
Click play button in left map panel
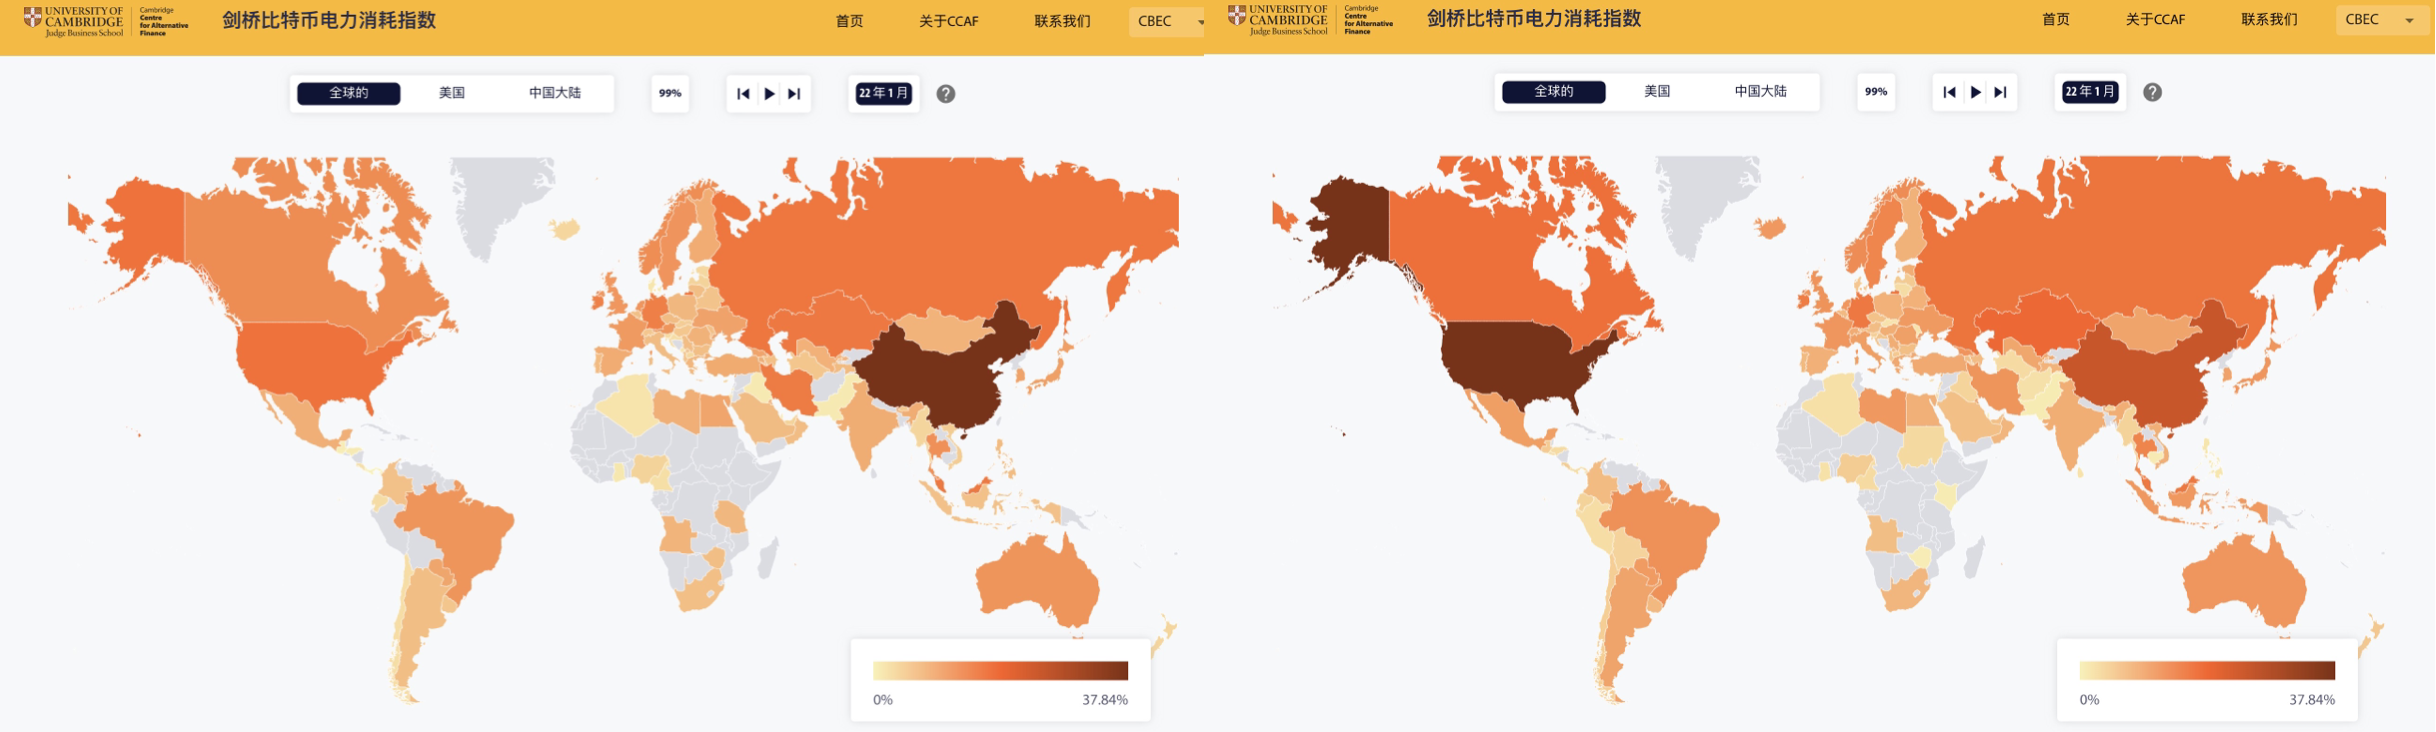coord(769,94)
